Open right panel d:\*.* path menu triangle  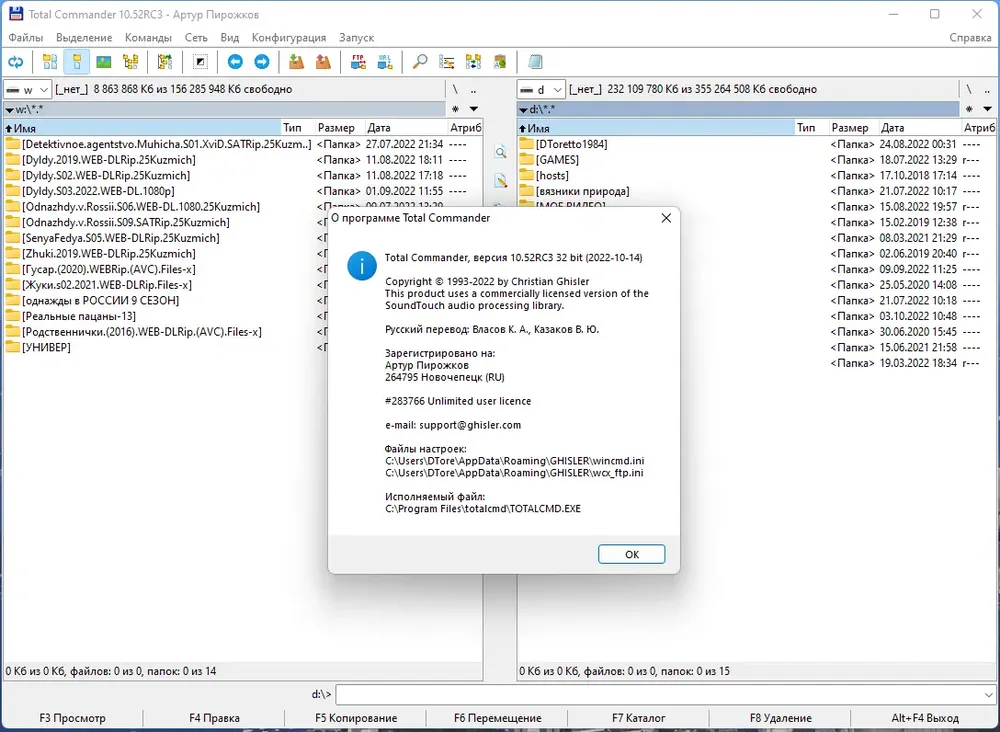pyautogui.click(x=524, y=110)
